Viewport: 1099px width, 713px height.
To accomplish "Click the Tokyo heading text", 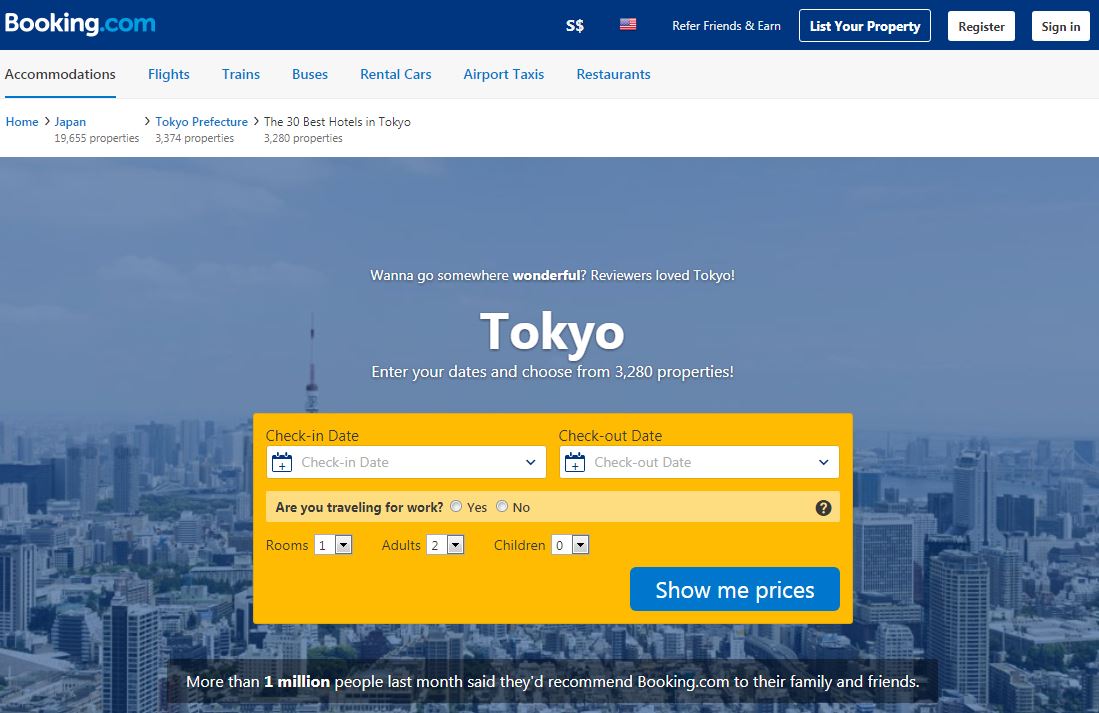I will click(552, 332).
